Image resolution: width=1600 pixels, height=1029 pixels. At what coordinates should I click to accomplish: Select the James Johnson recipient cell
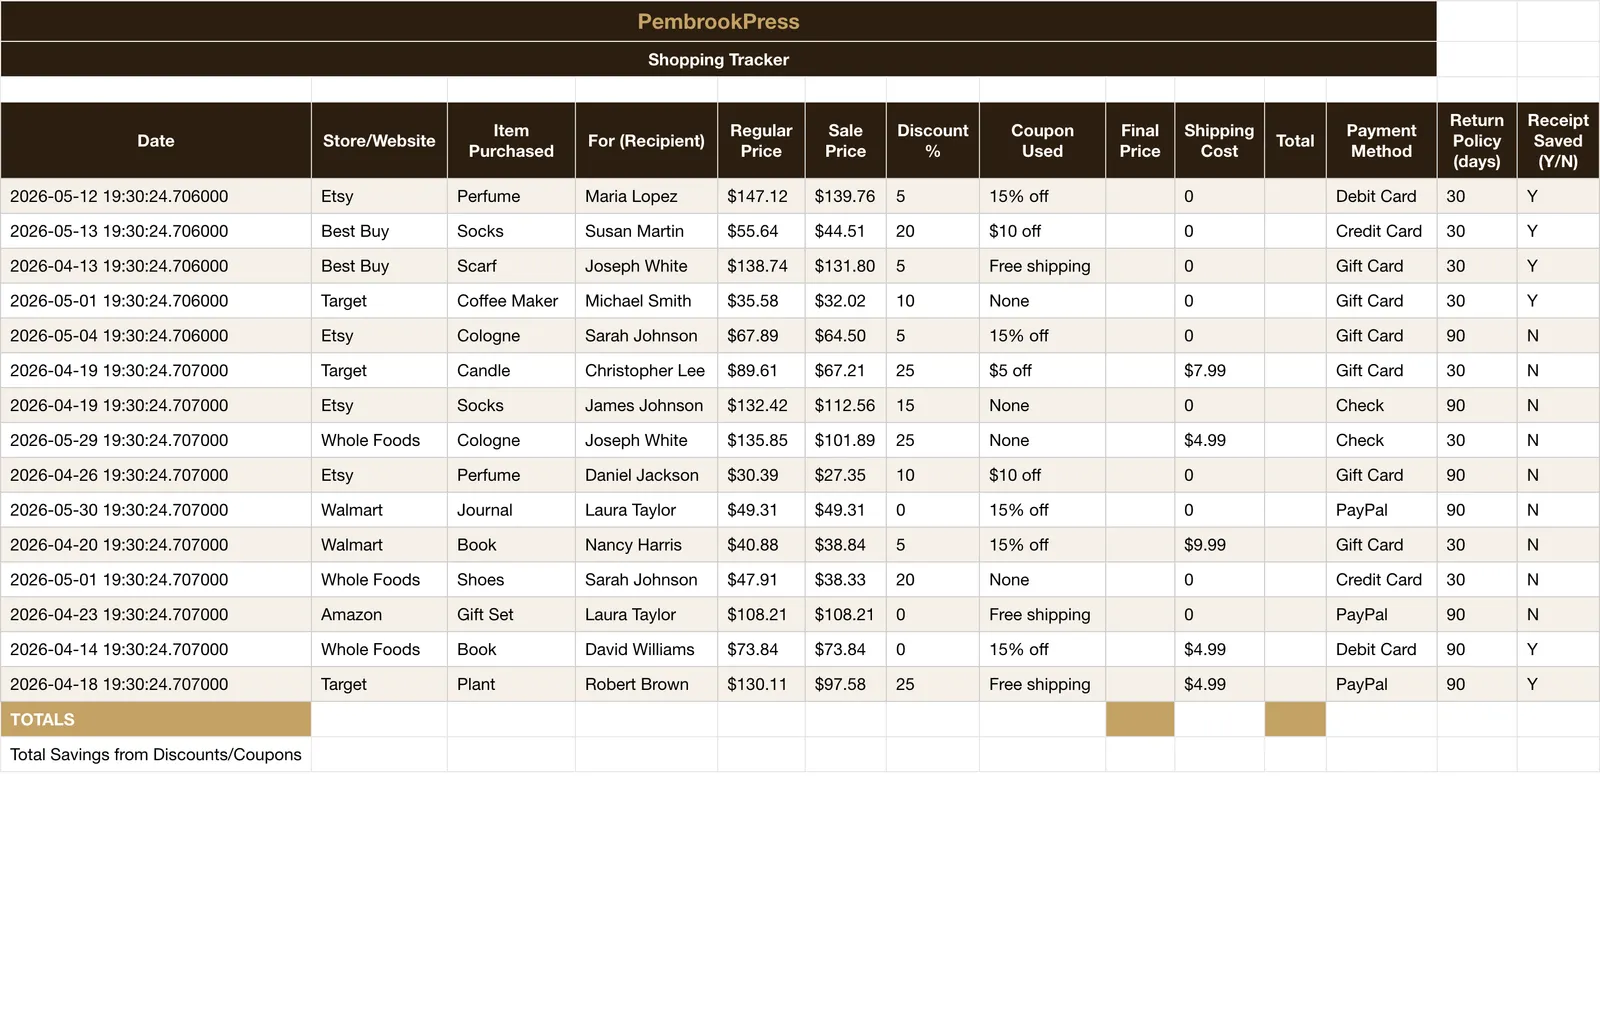[x=646, y=405]
